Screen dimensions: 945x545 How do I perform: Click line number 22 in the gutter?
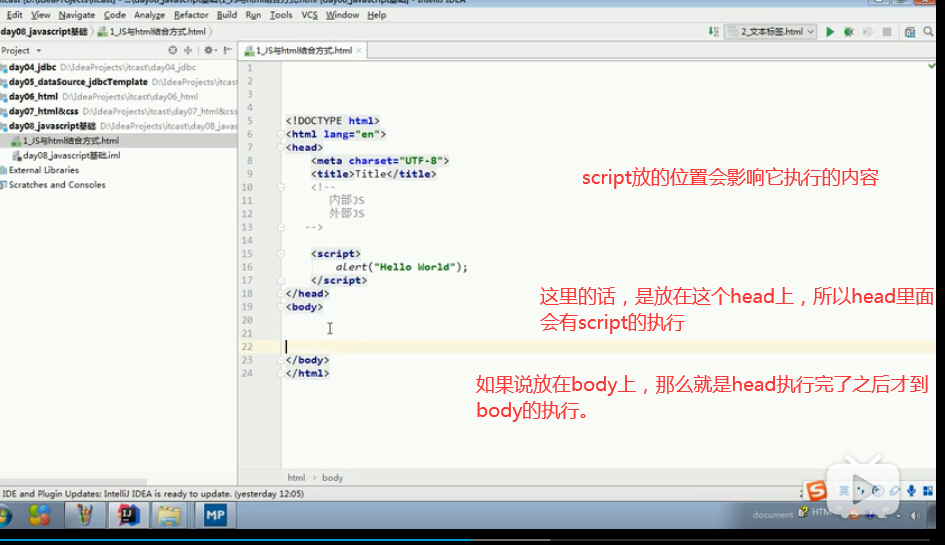(247, 347)
